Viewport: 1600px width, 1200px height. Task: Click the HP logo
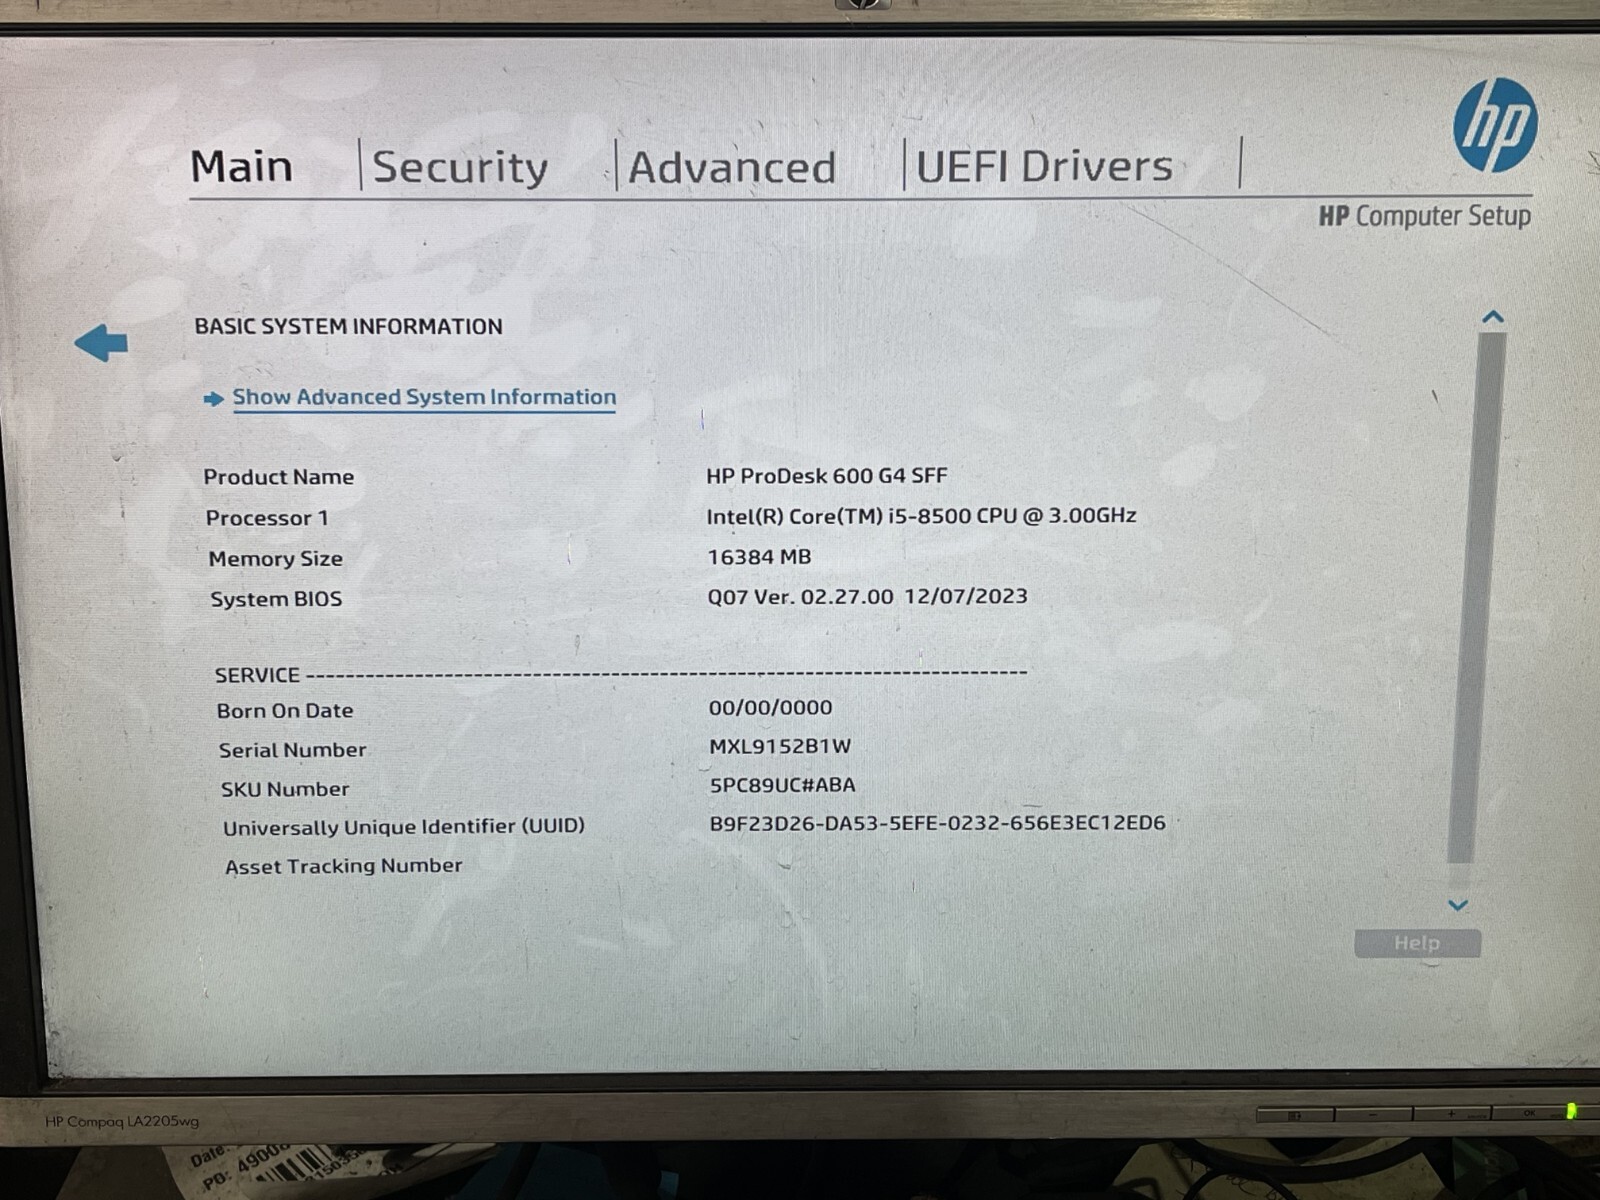(1495, 126)
